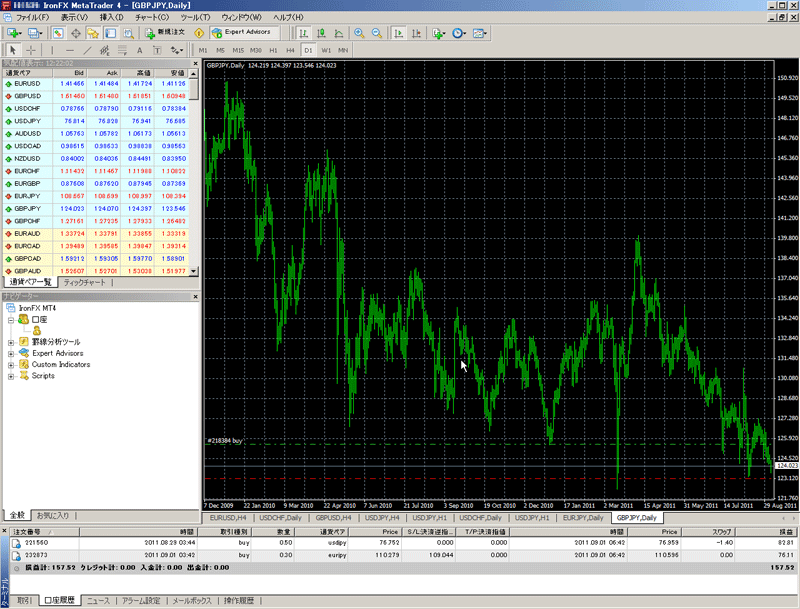Open the お気に入り tab in Navigator
Image resolution: width=800 pixels, height=609 pixels.
pyautogui.click(x=53, y=515)
